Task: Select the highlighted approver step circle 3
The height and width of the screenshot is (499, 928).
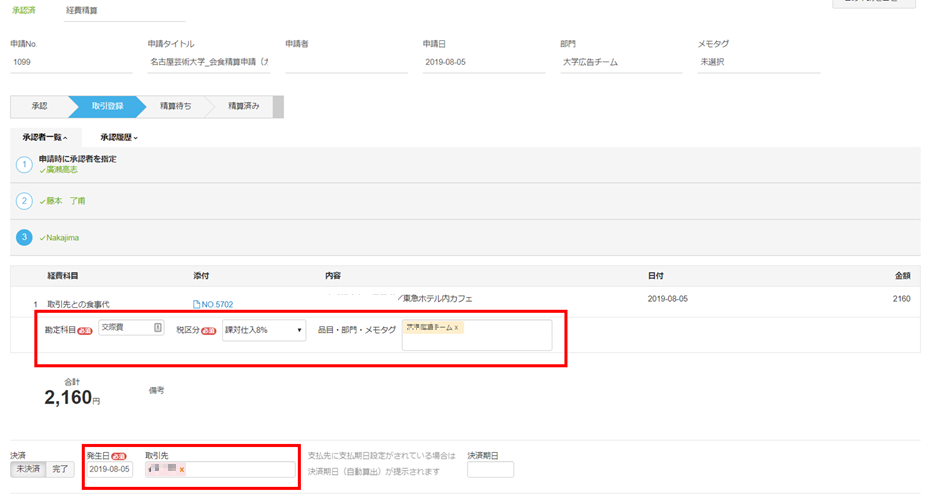Action: click(24, 237)
